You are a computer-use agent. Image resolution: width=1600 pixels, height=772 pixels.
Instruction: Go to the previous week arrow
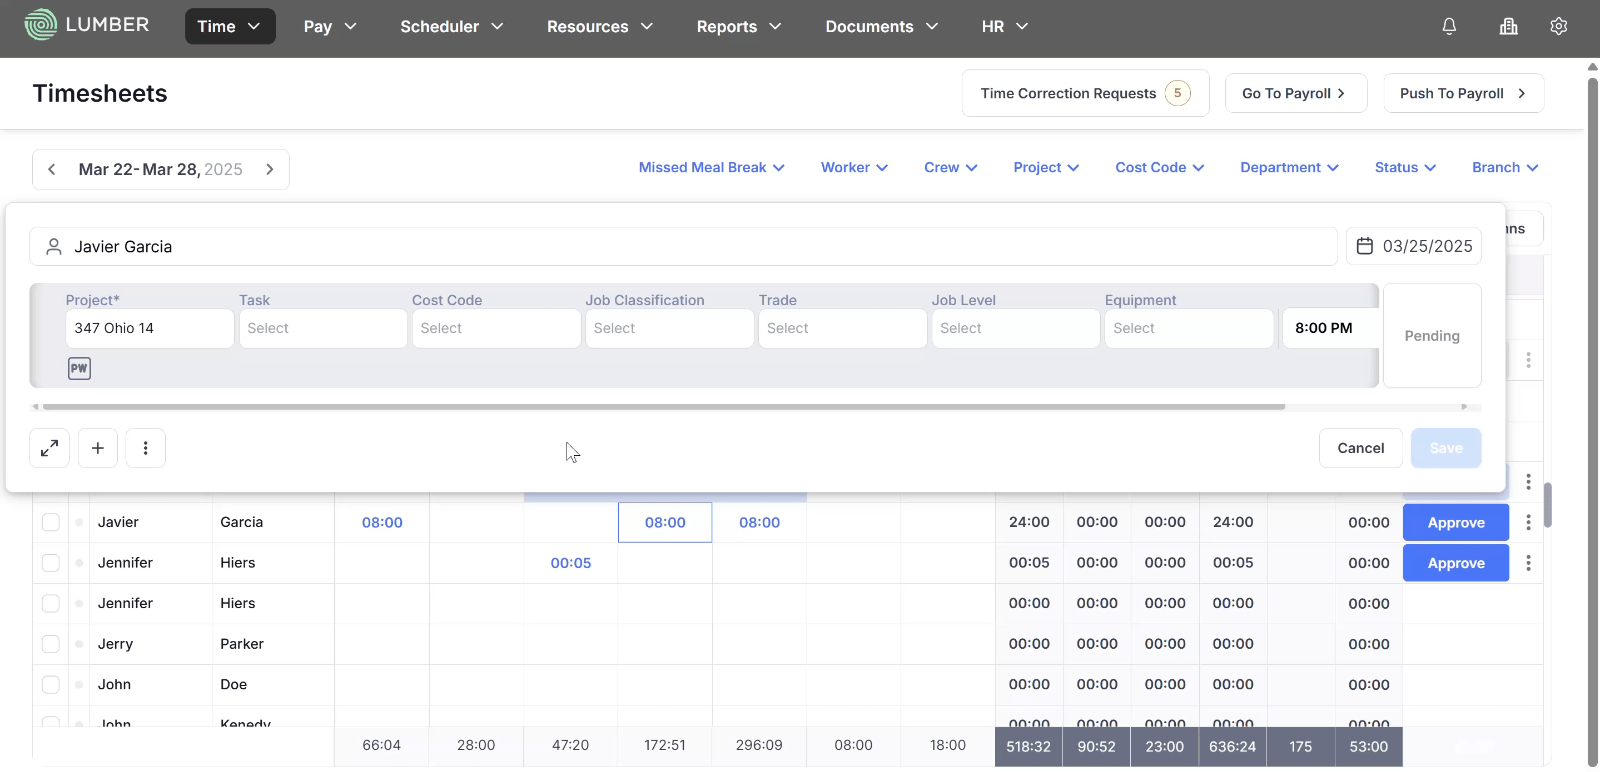tap(52, 169)
